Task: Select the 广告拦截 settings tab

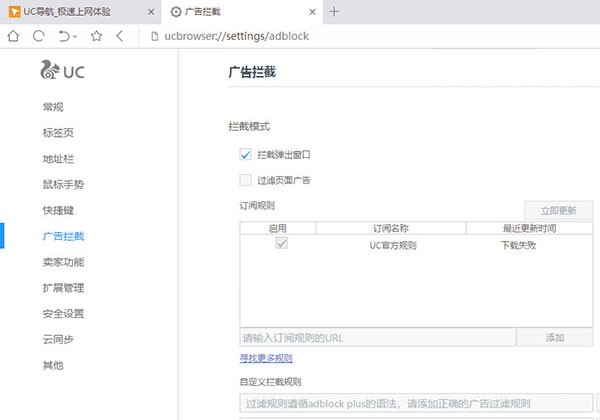Action: 242,12
